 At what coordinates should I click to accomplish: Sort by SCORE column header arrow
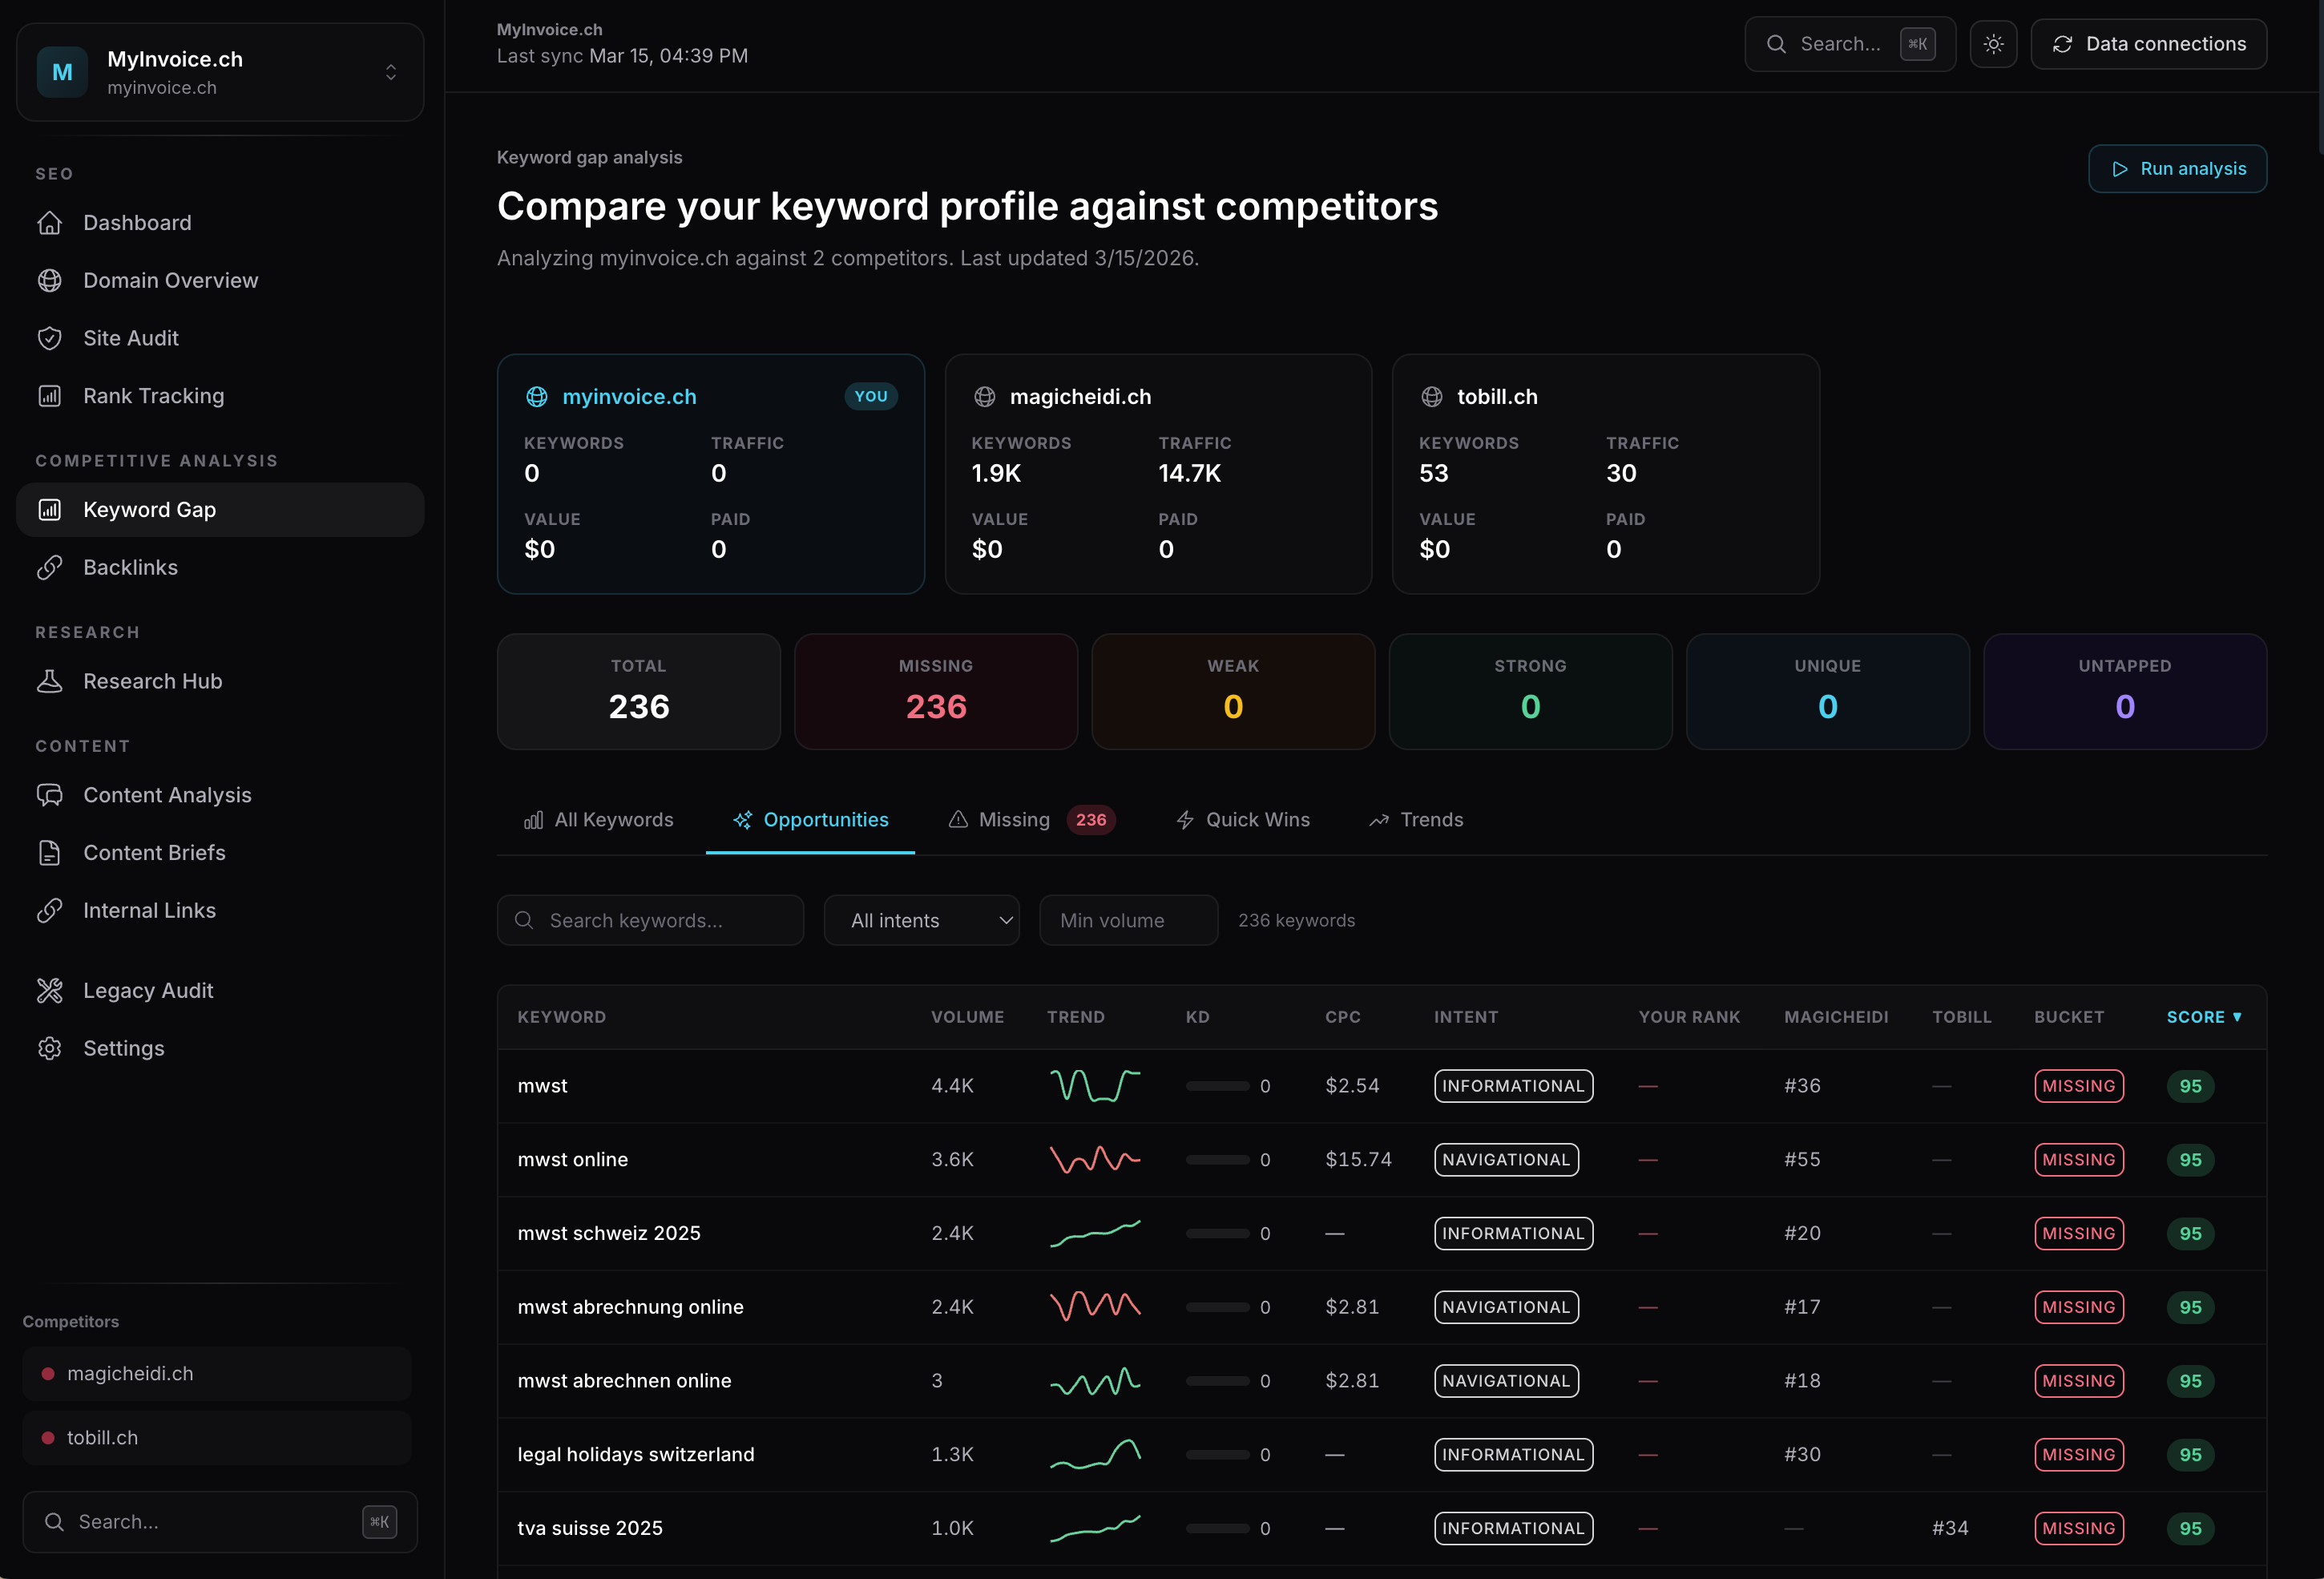pyautogui.click(x=2237, y=1017)
